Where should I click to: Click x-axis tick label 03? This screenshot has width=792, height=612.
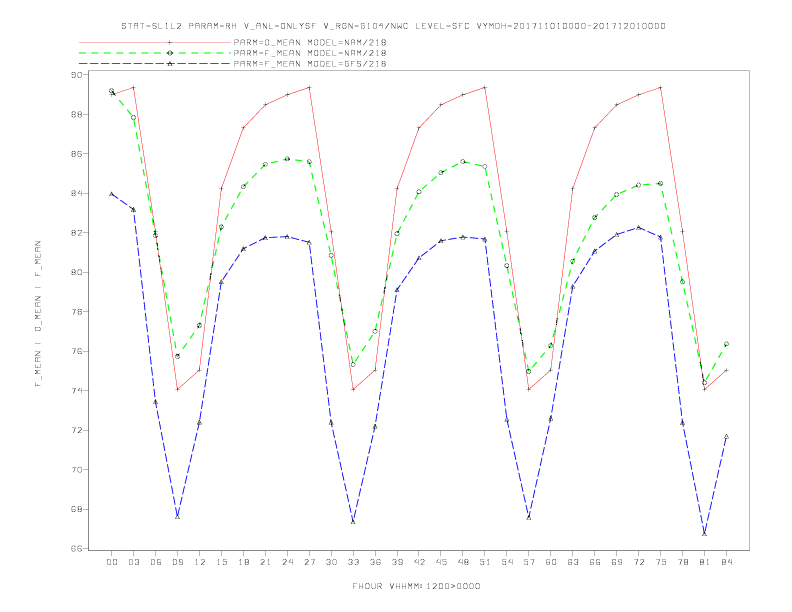[x=133, y=562]
